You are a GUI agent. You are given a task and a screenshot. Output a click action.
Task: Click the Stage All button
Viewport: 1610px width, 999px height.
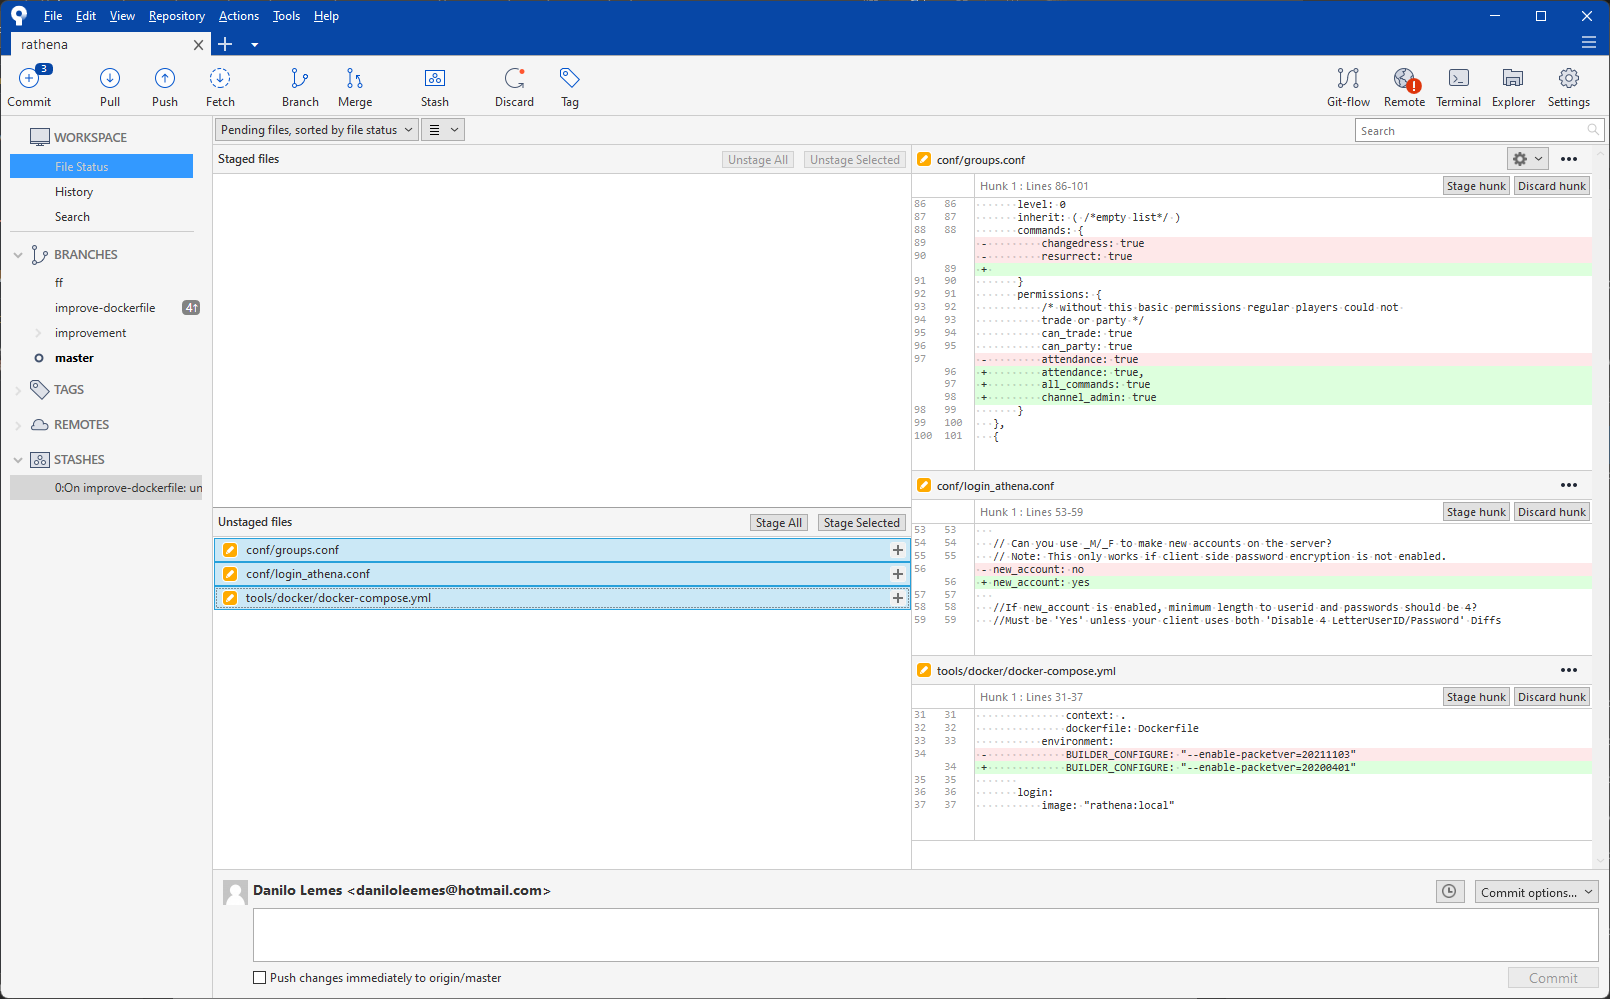[778, 521]
